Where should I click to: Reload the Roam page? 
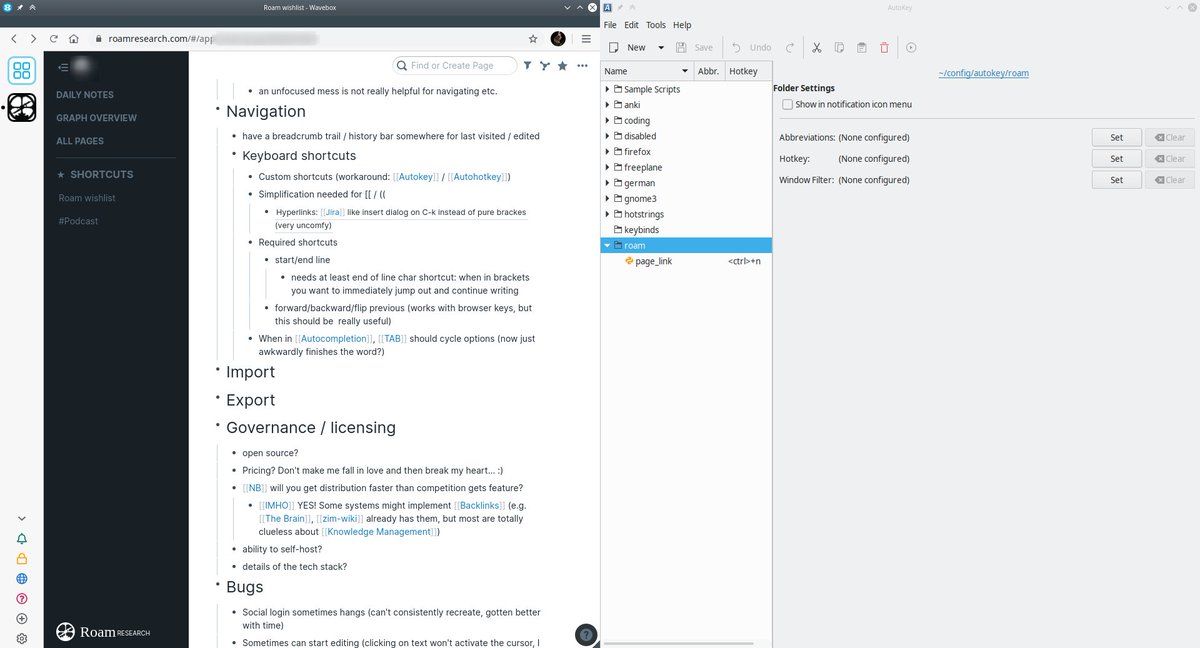click(53, 39)
